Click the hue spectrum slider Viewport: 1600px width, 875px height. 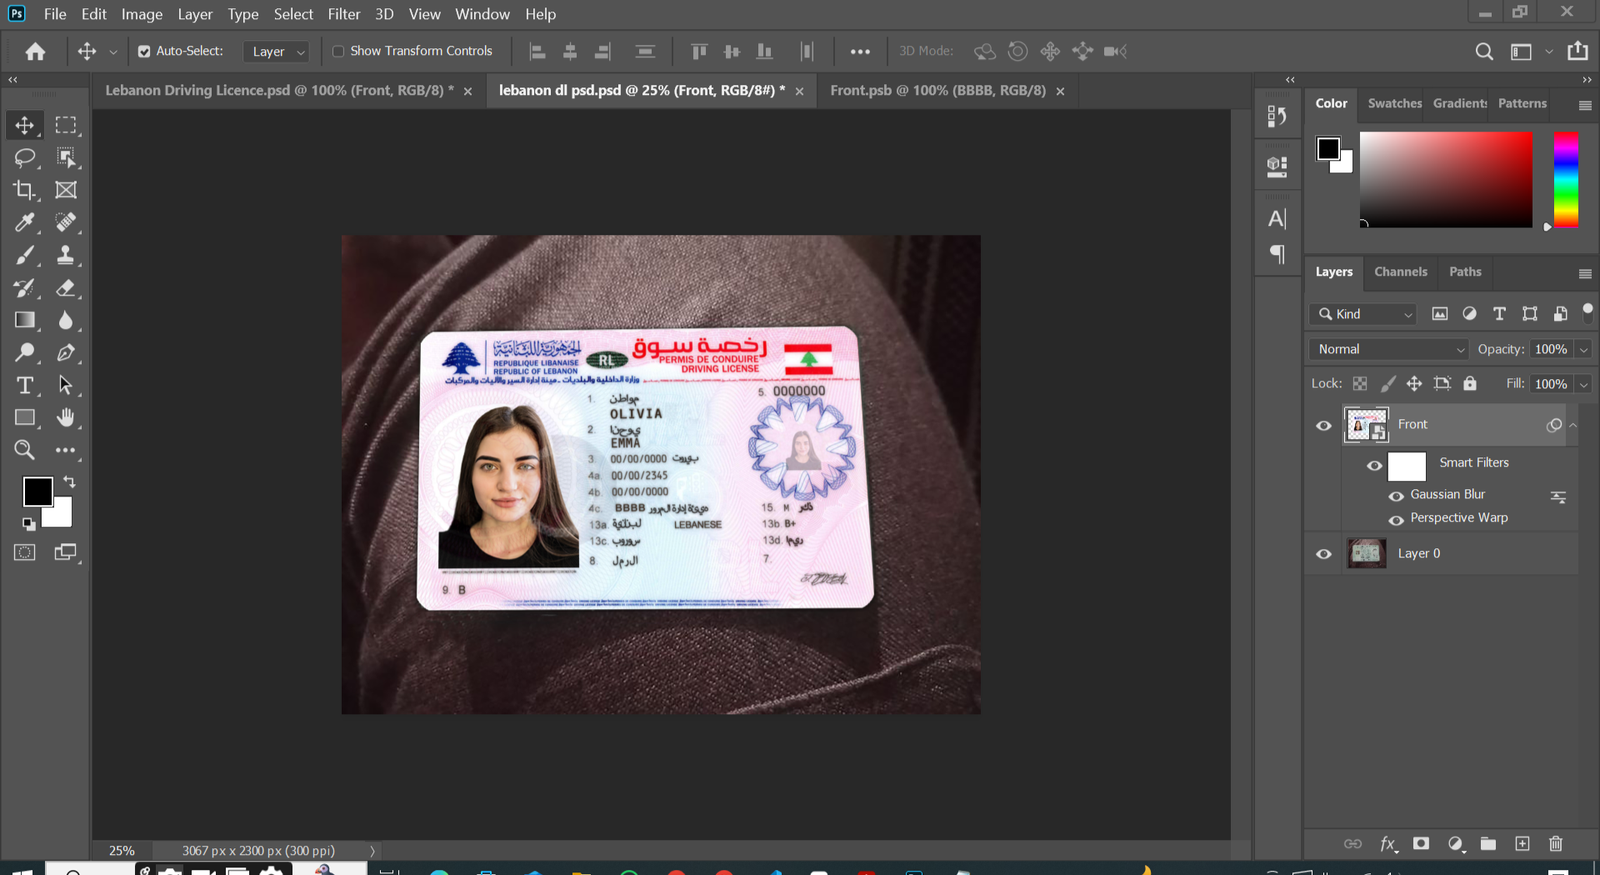[x=1566, y=179]
